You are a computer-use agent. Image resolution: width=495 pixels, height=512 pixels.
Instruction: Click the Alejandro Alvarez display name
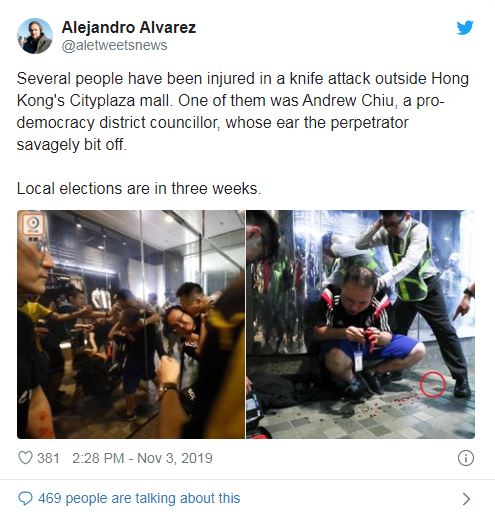pos(129,27)
